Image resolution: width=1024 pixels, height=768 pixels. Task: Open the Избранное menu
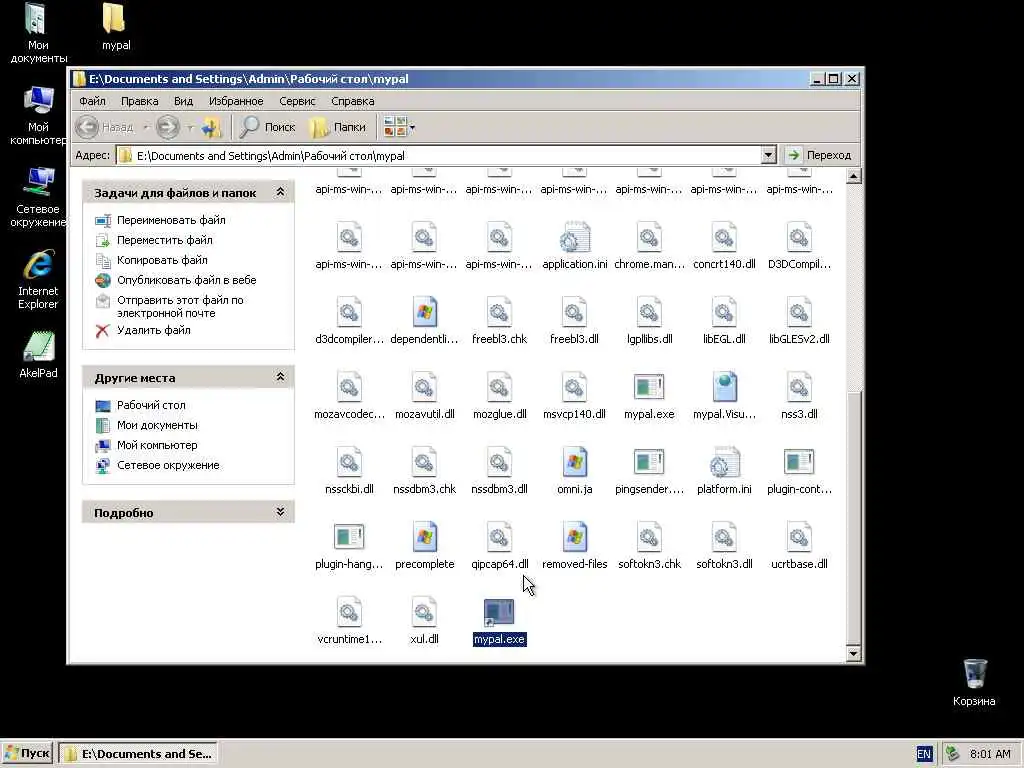[x=236, y=101]
